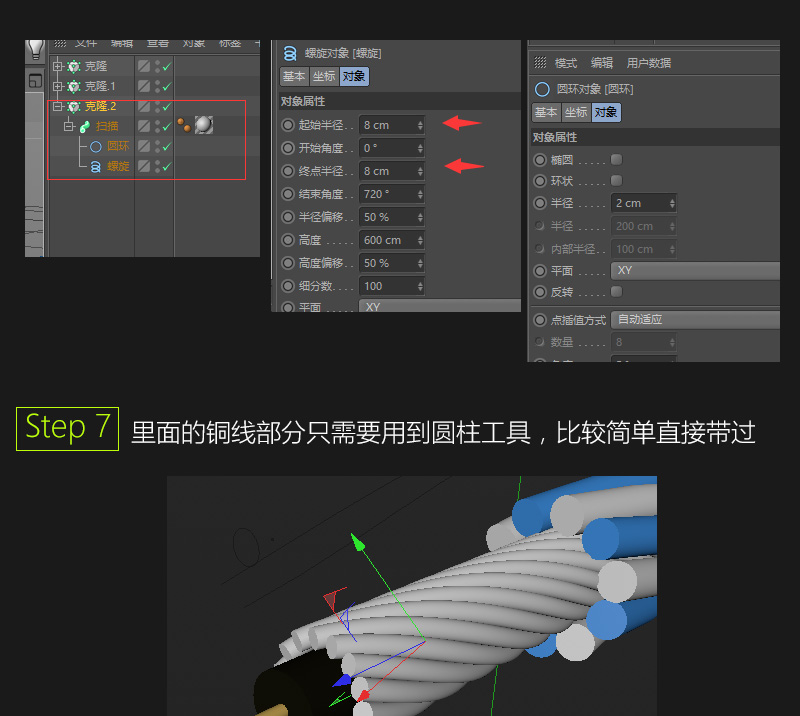800x716 pixels.
Task: Click the 螺旋 helix spline icon in tree
Action: click(96, 167)
